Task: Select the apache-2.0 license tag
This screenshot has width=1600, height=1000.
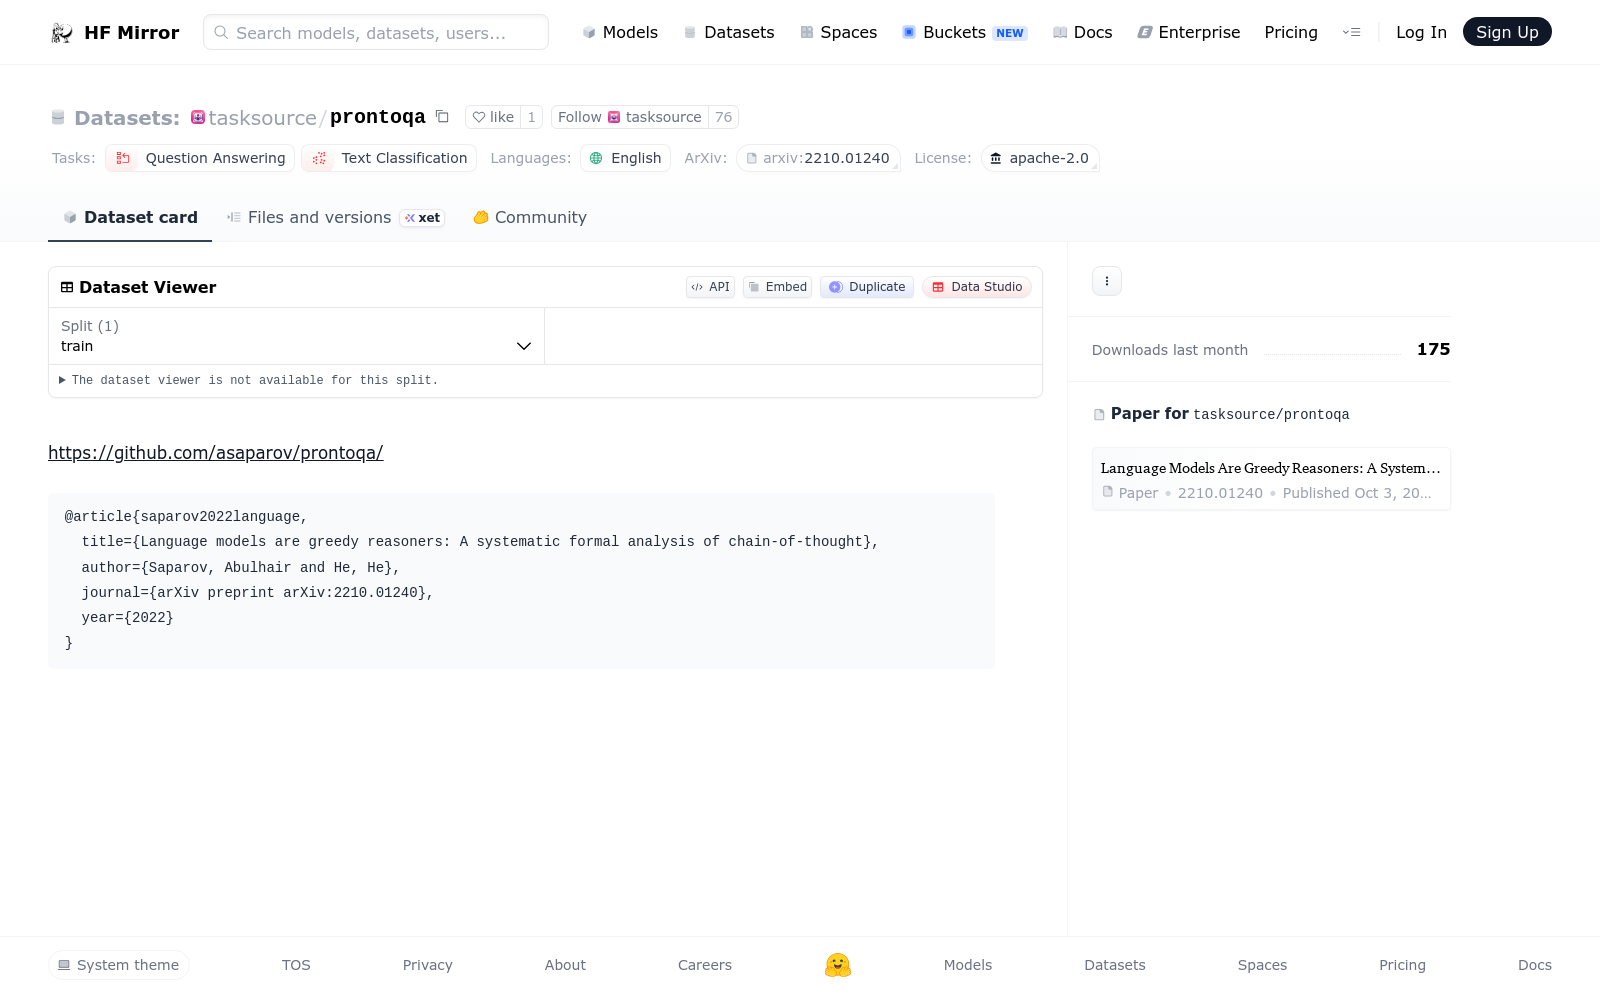Action: [1040, 158]
